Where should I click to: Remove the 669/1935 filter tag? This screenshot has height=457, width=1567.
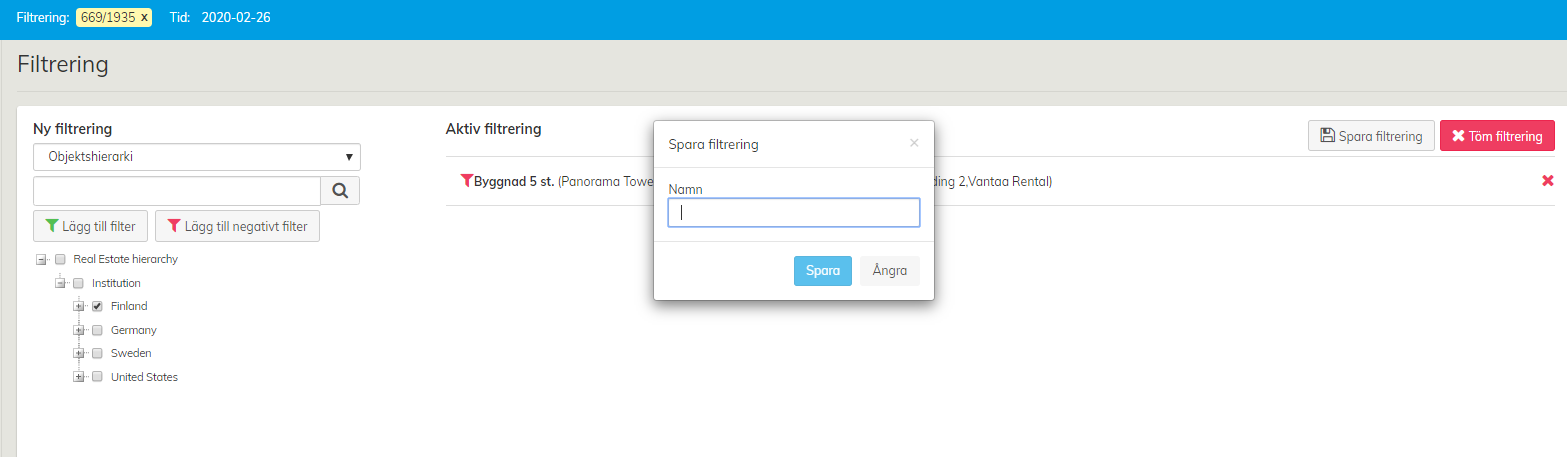point(144,18)
